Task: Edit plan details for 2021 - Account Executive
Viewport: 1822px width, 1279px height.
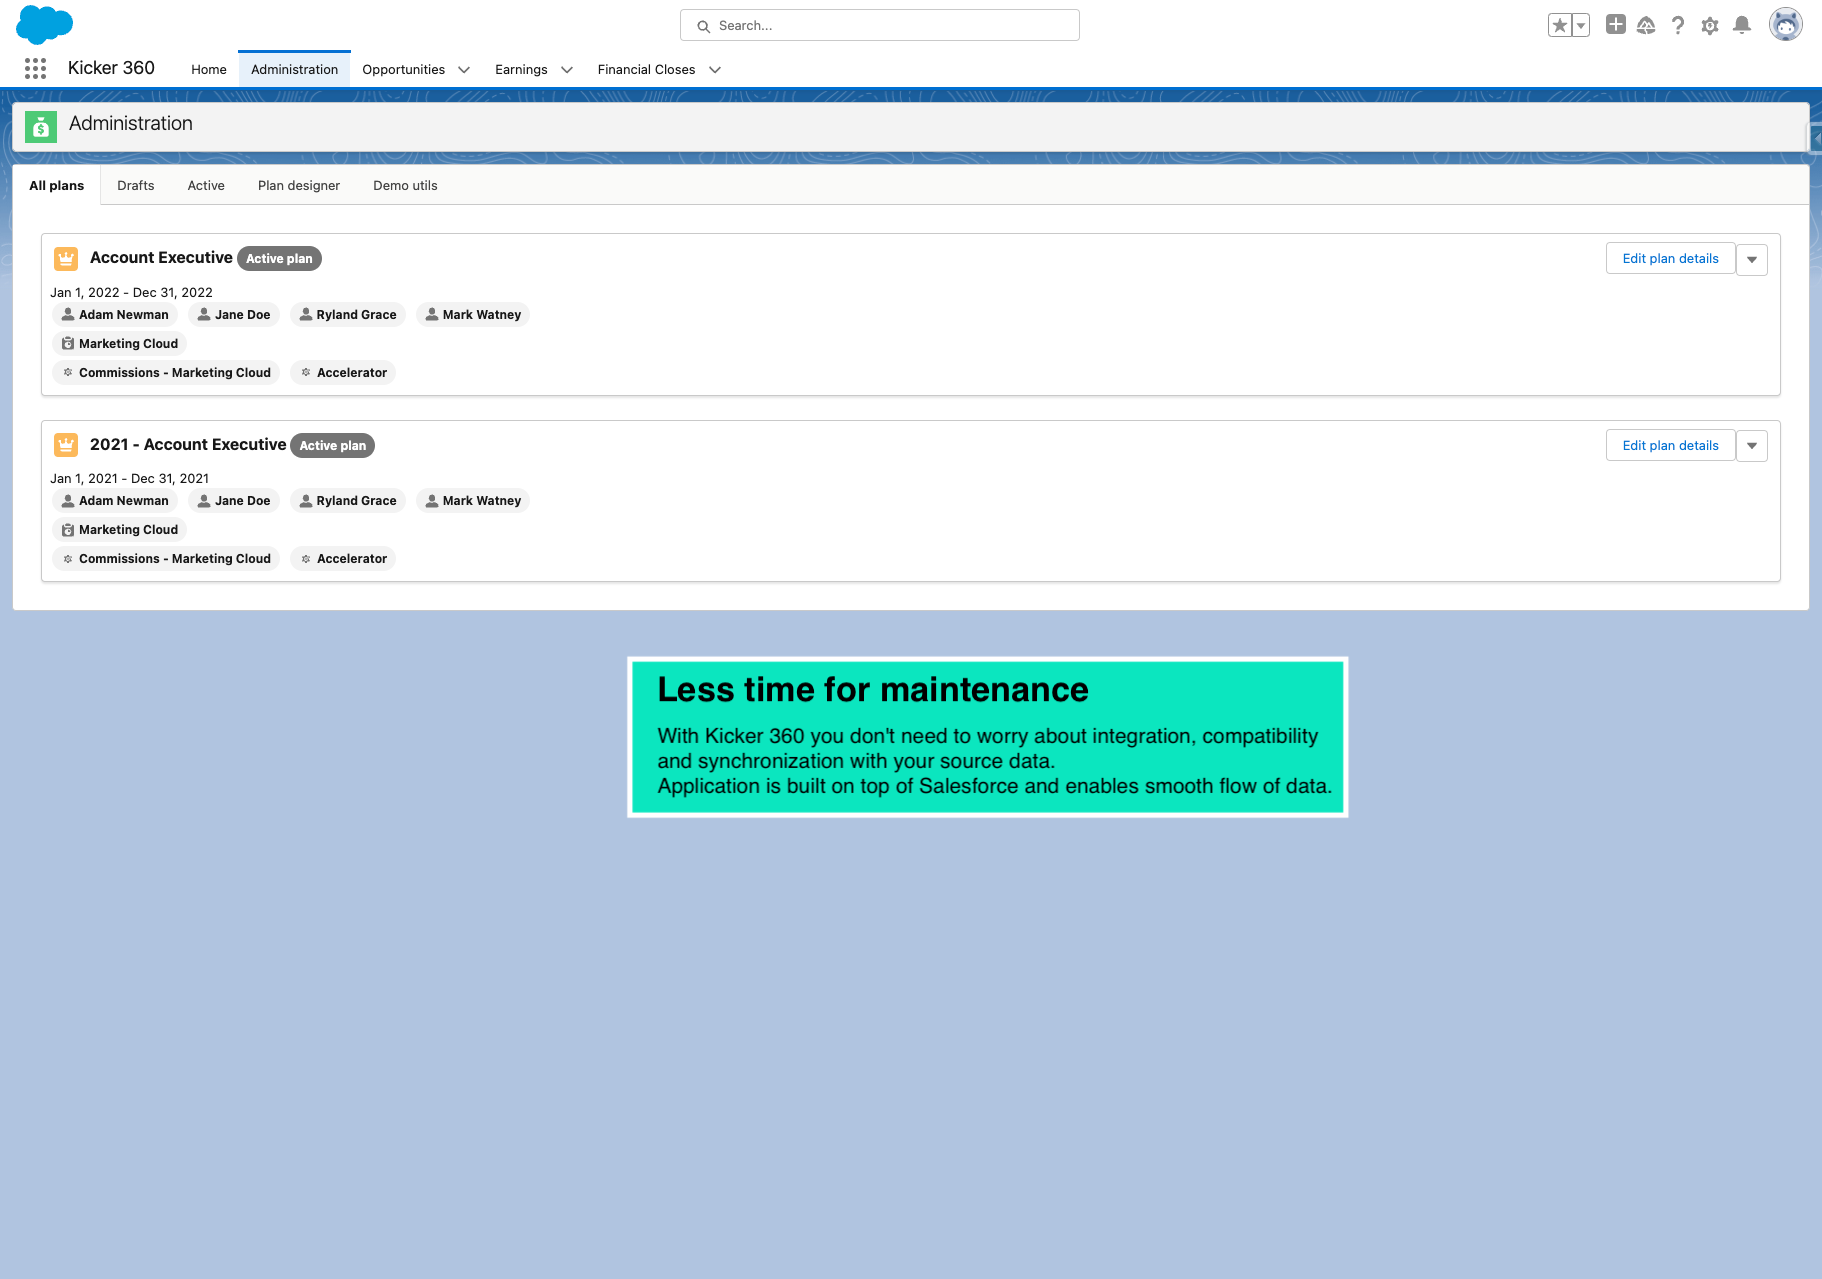Action: [x=1671, y=445]
